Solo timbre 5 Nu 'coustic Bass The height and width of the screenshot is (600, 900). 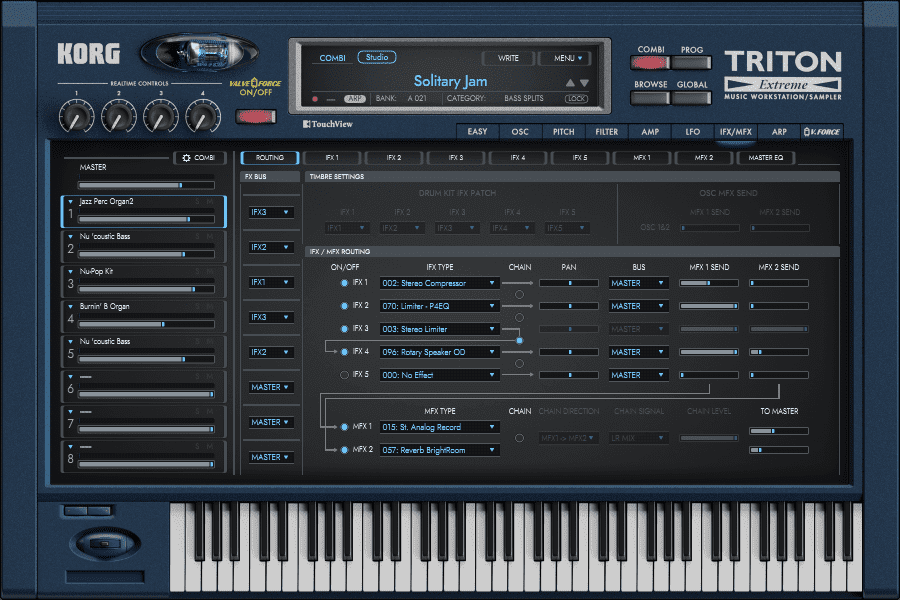[197, 342]
